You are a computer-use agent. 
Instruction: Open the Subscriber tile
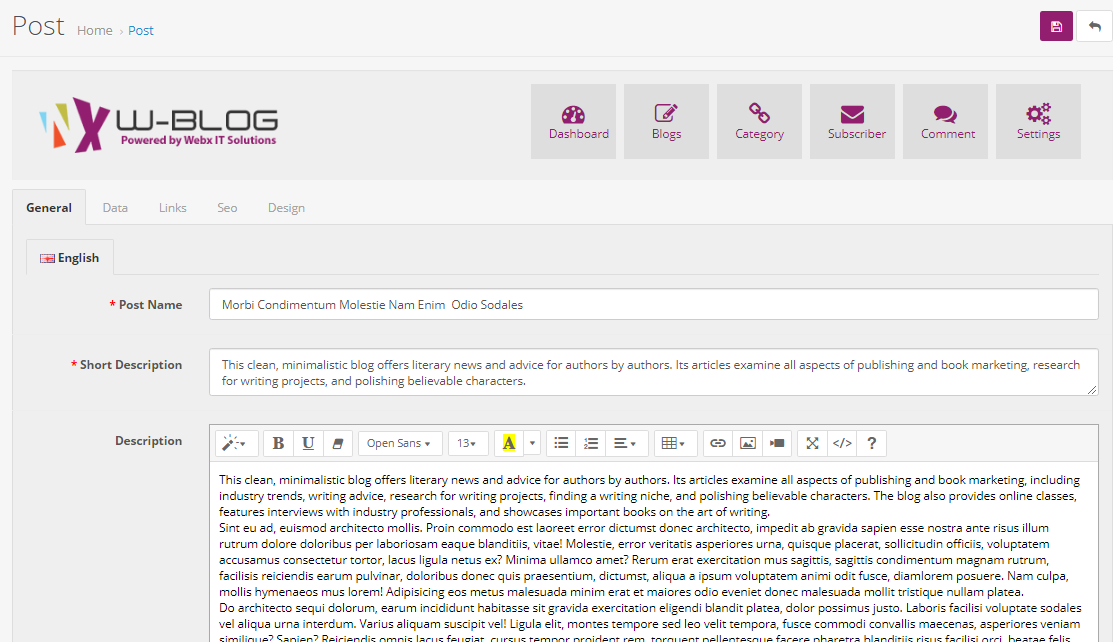click(x=852, y=121)
